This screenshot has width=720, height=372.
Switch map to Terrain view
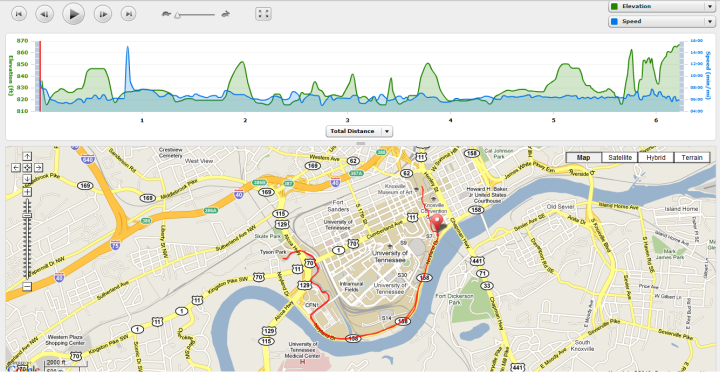point(692,158)
